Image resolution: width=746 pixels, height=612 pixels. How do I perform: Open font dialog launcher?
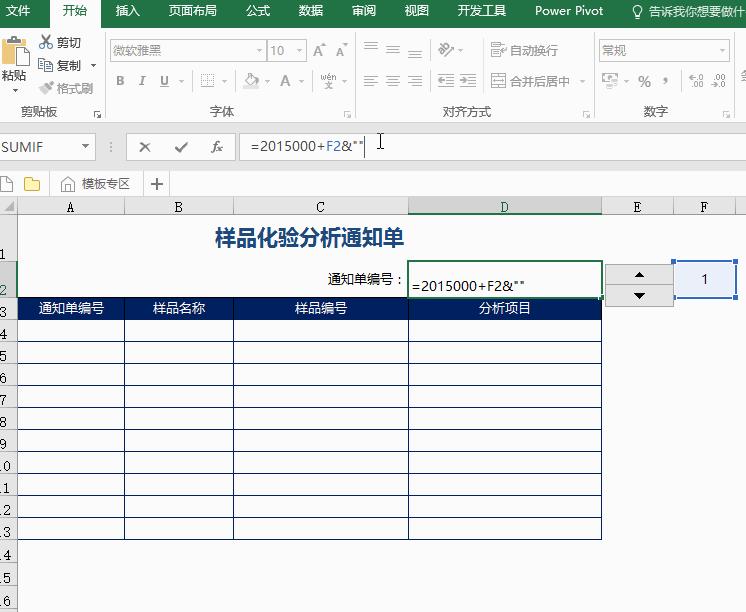(x=347, y=114)
